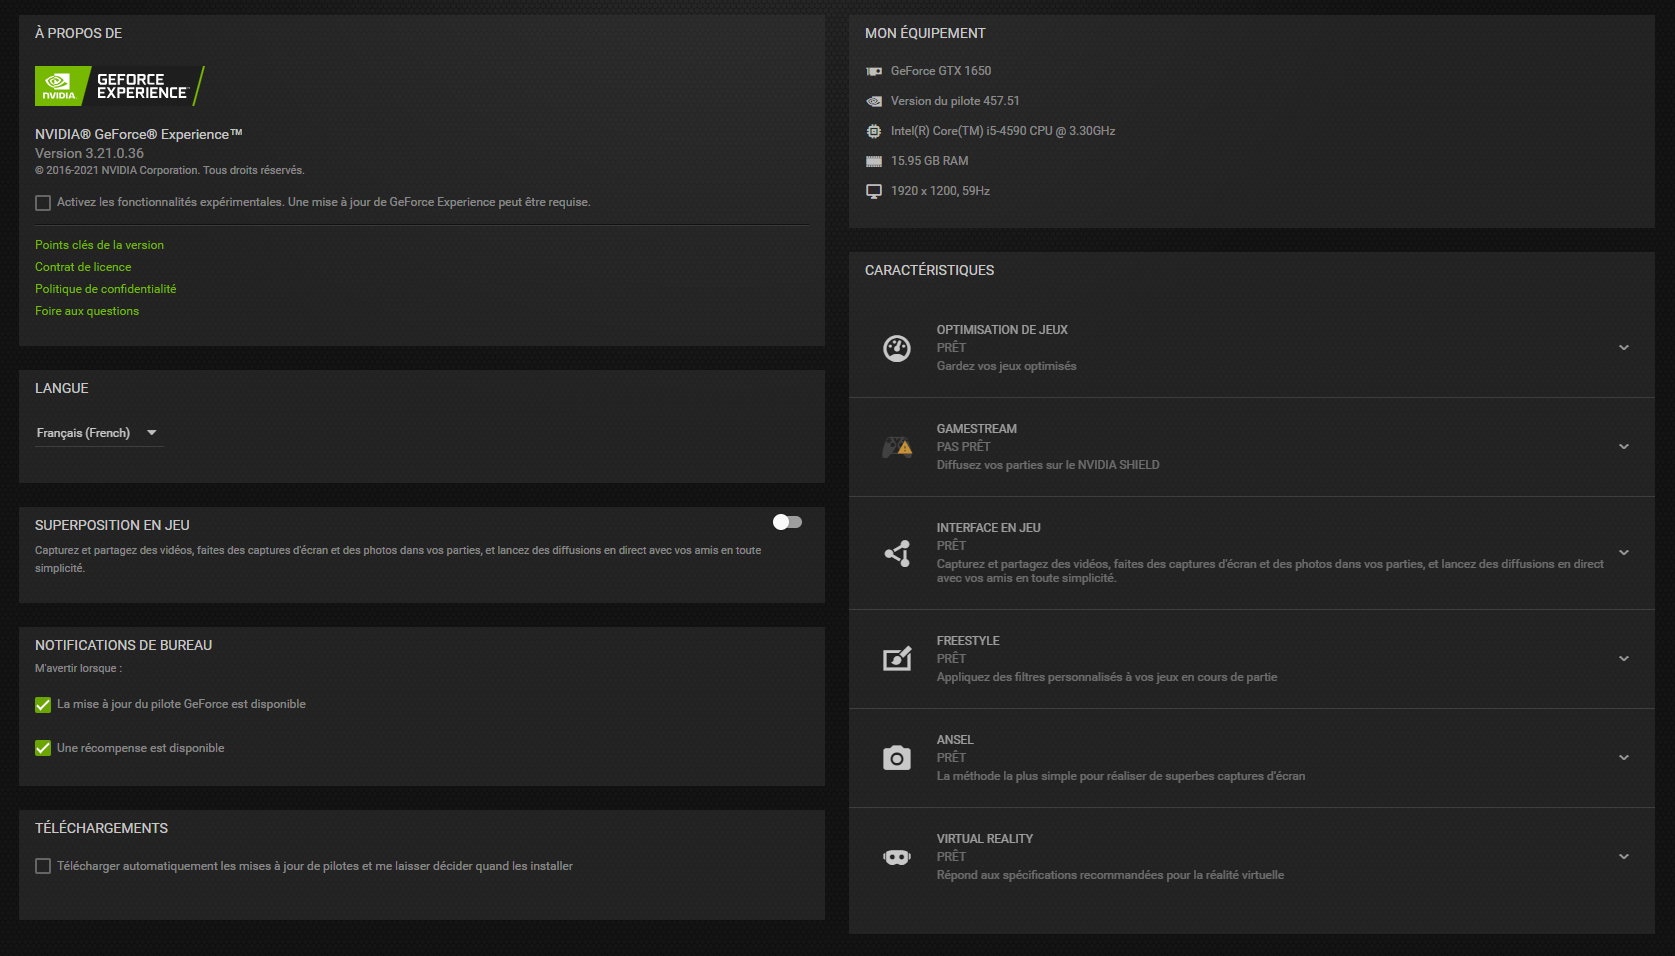The image size is (1675, 956).
Task: Click the Intel Core i5-4590 CPU text
Action: [1003, 131]
